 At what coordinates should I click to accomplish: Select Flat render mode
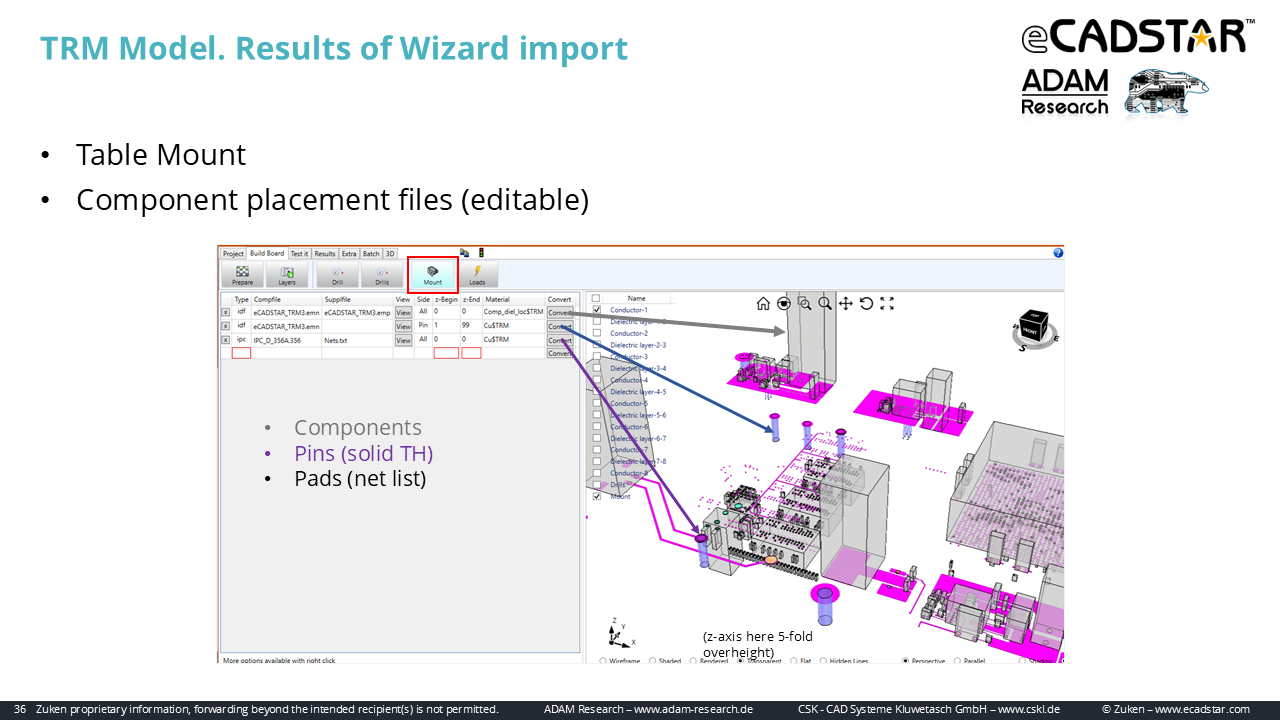coord(794,661)
